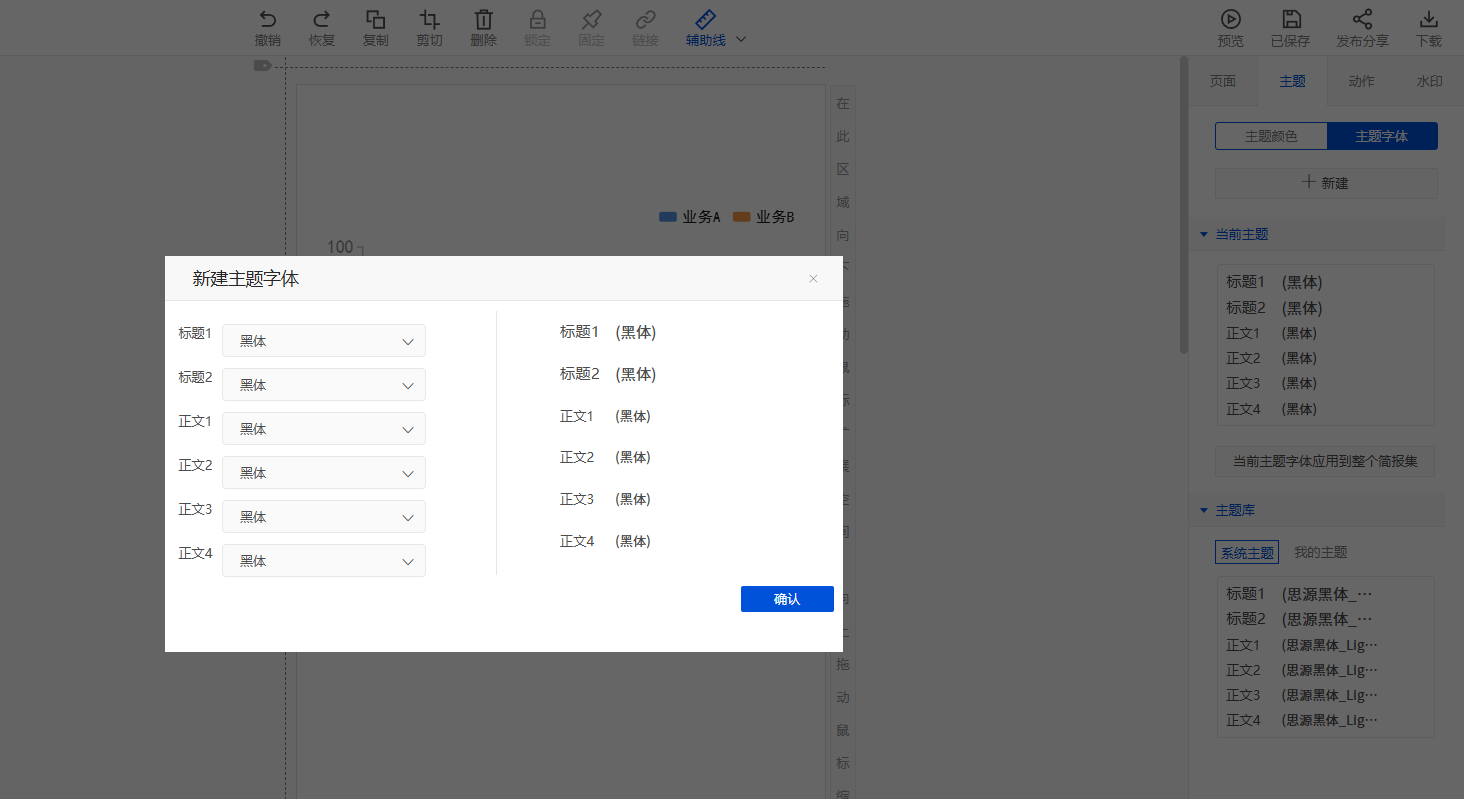Select the 主题字体 toggle option

pyautogui.click(x=1382, y=136)
